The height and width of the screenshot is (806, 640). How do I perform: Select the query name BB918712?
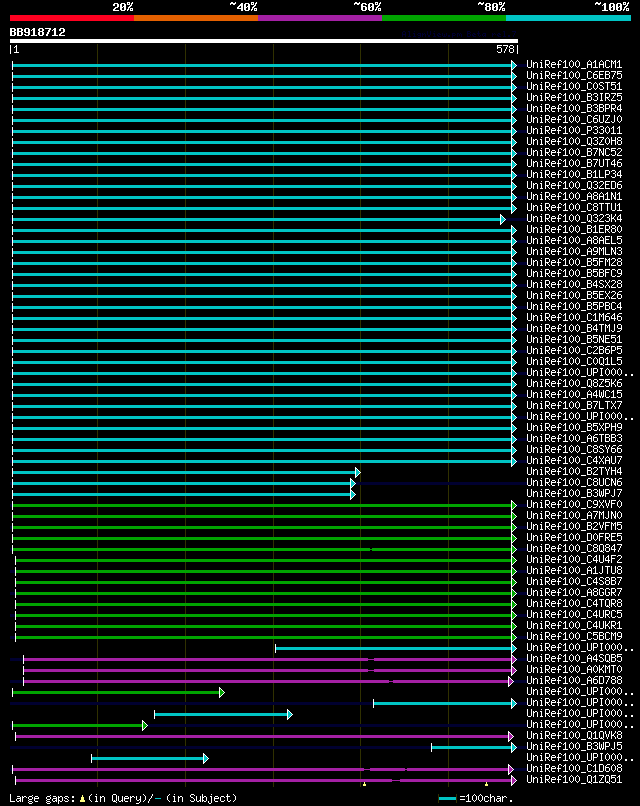[38, 32]
